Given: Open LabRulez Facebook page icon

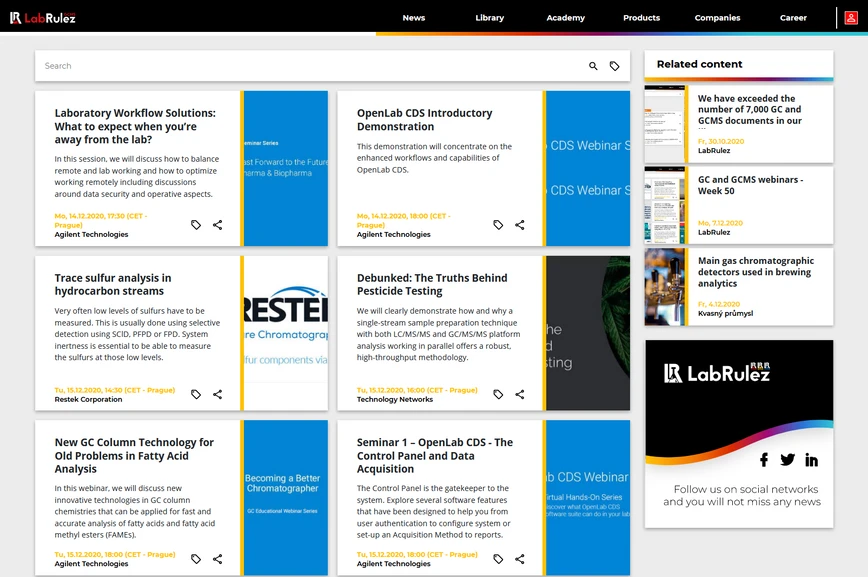Looking at the screenshot, I should coord(764,460).
